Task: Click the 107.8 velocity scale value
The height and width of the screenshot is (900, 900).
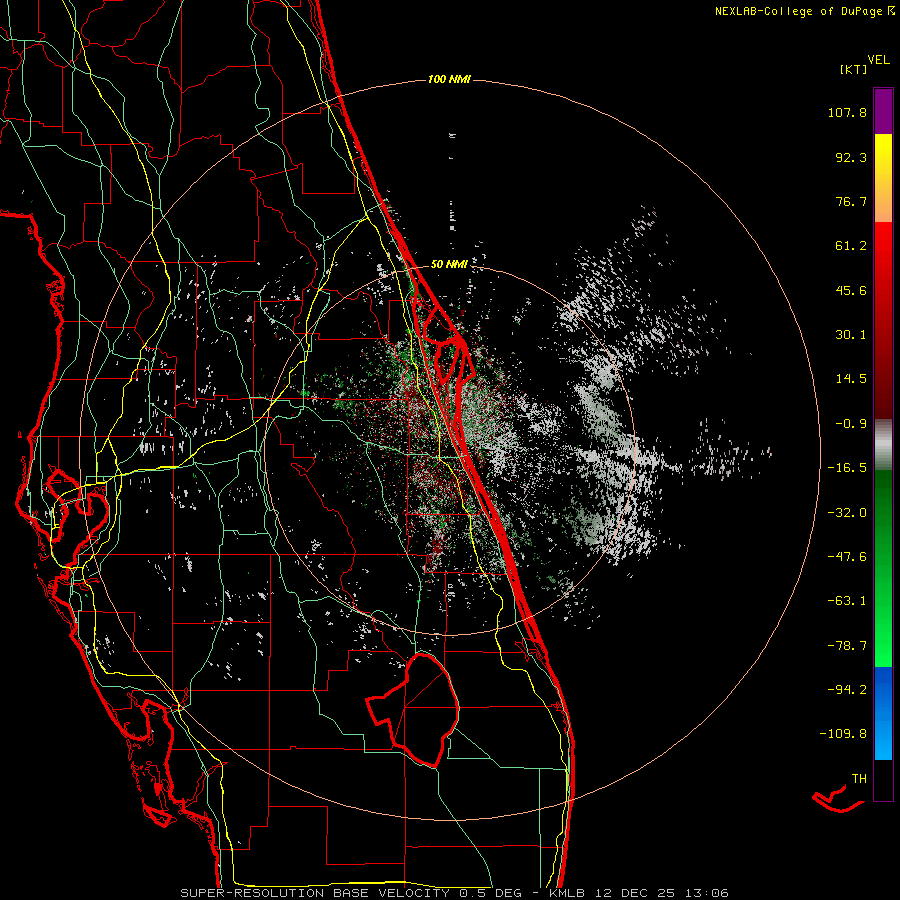Action: [x=847, y=112]
